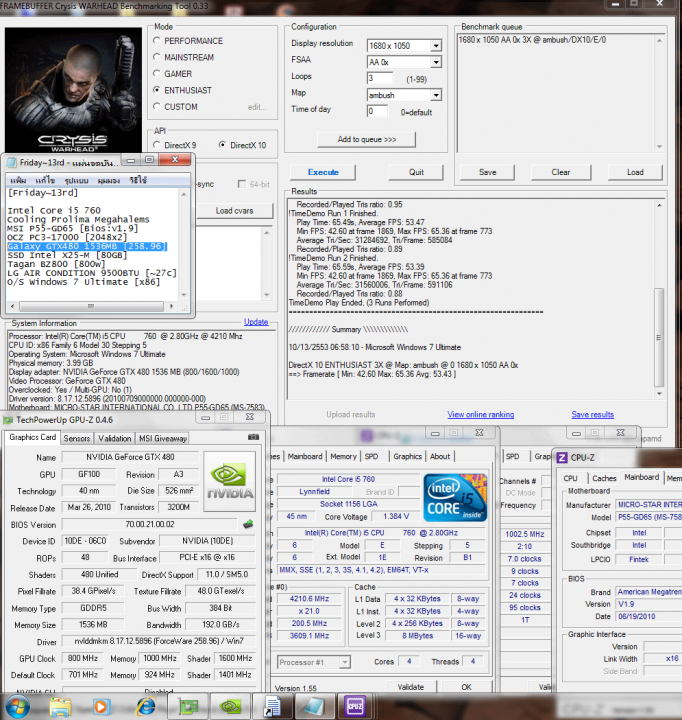Open the document shortcut taskbar button
Image resolution: width=682 pixels, height=720 pixels.
272,706
